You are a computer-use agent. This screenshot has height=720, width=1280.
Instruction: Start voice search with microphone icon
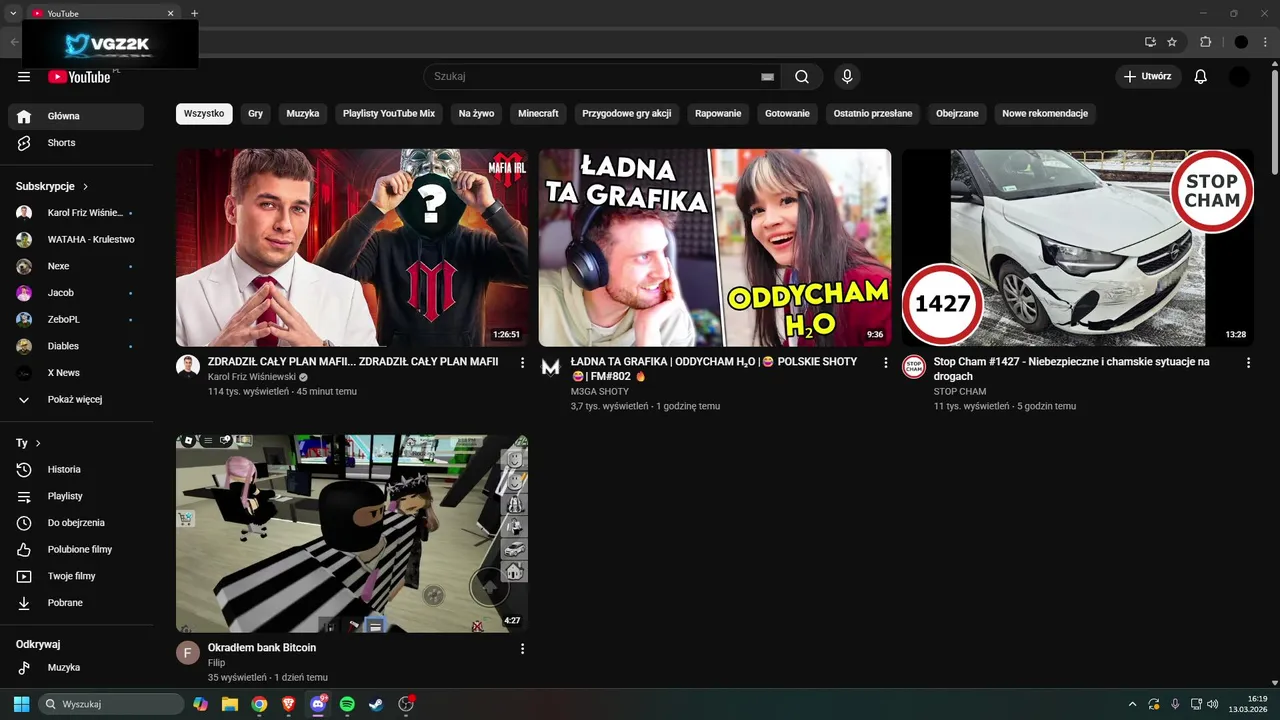click(847, 77)
